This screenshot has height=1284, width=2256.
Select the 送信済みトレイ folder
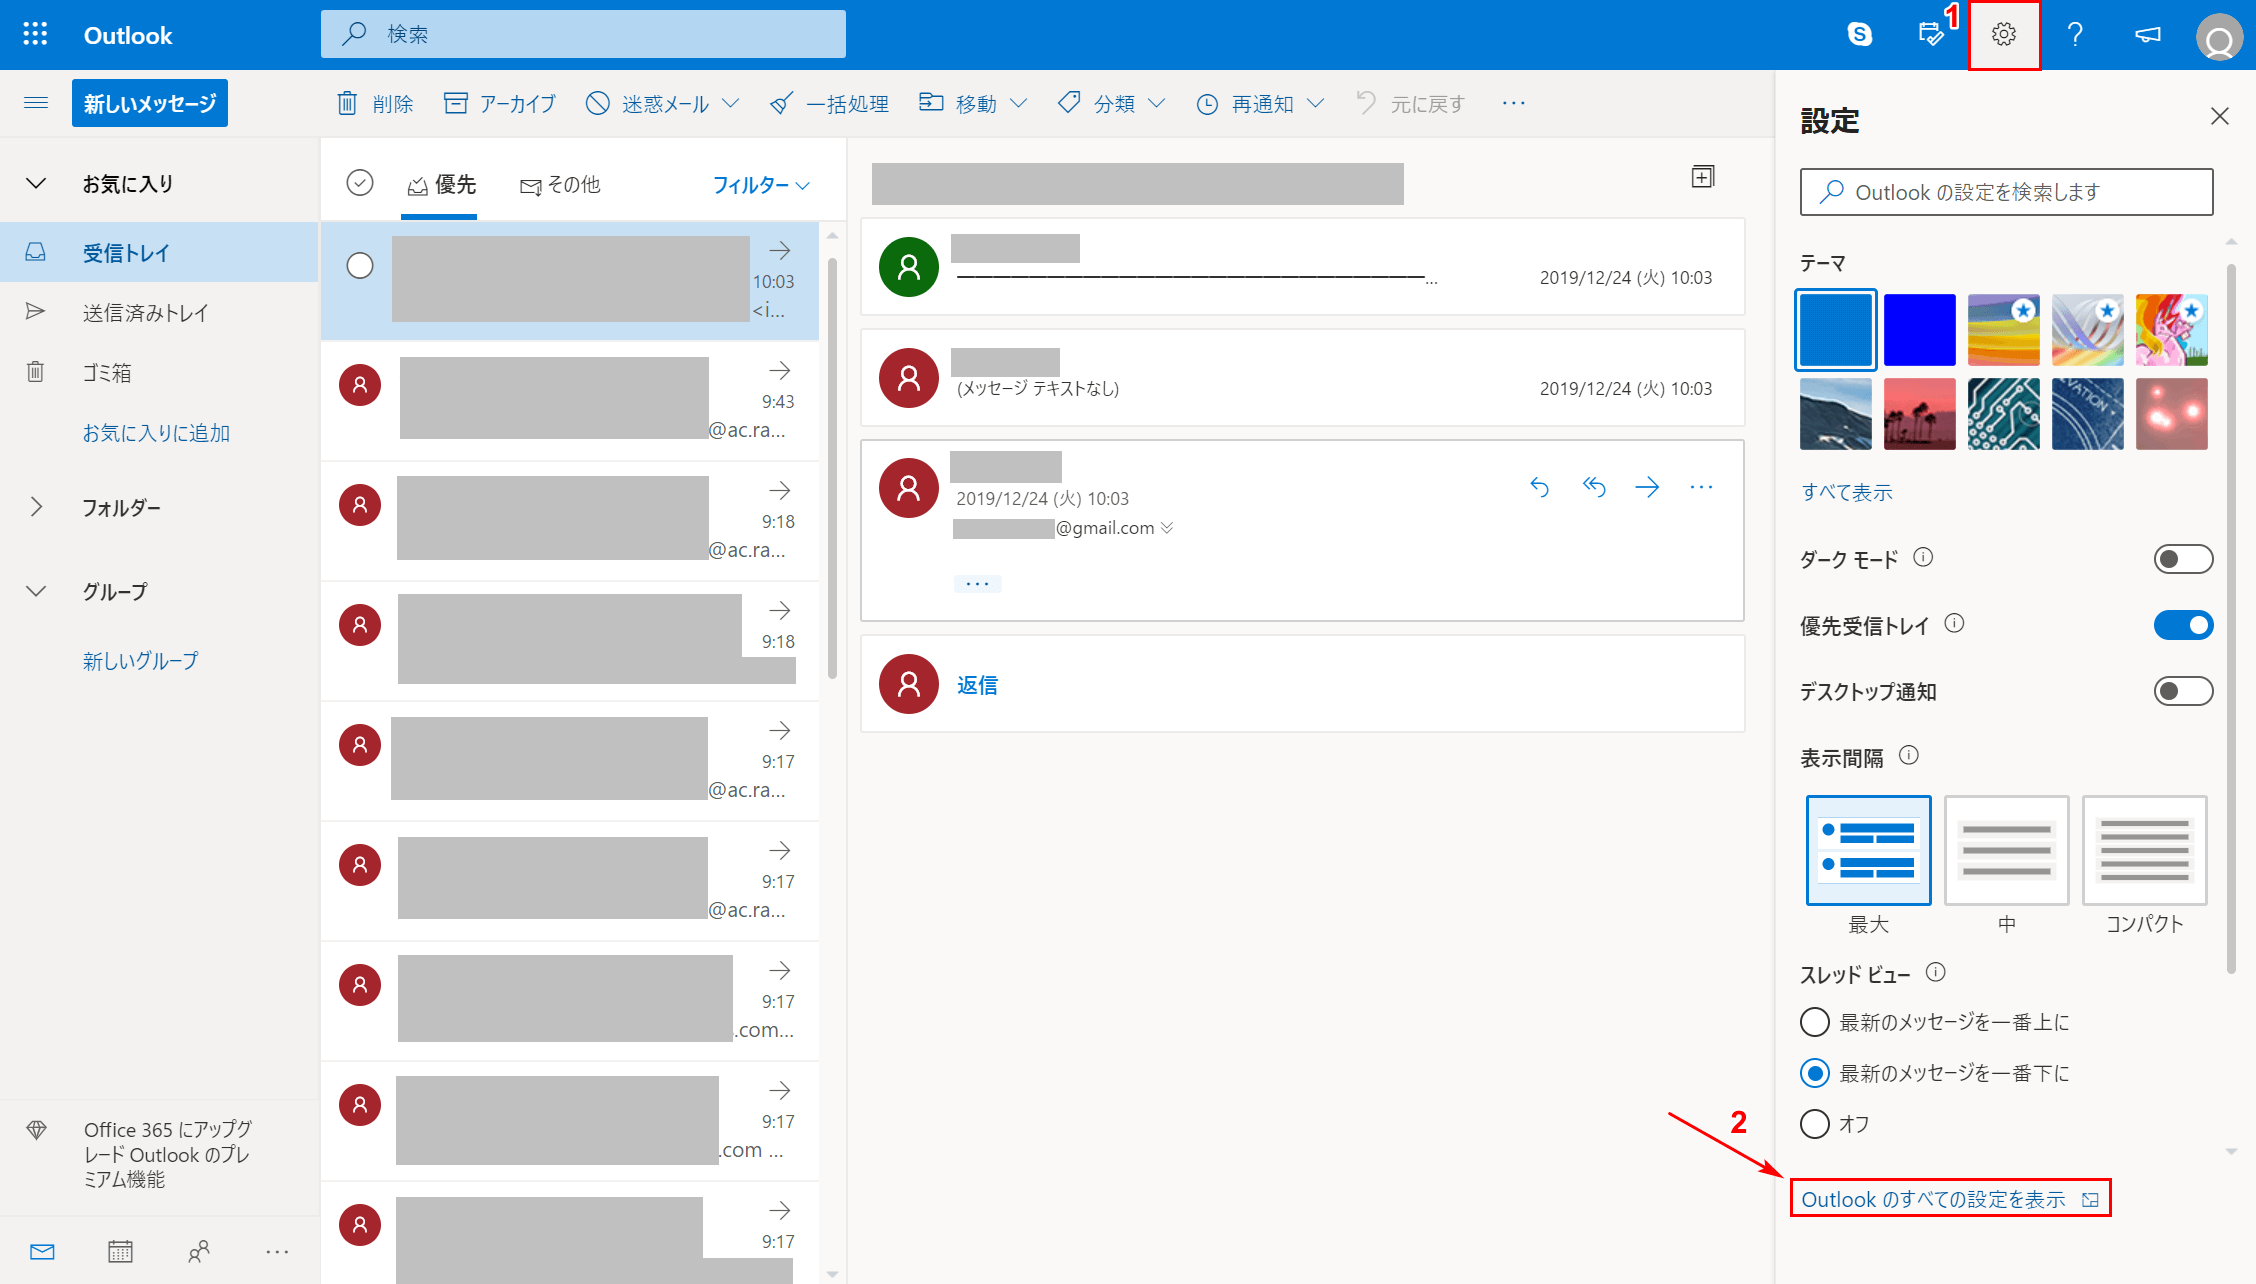[145, 313]
